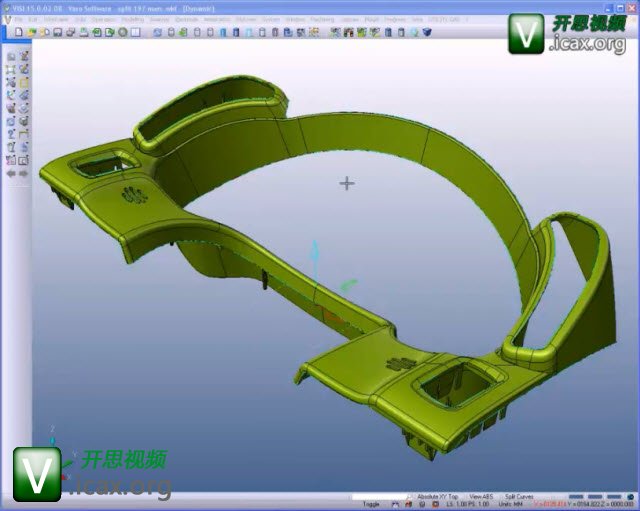Screen dimensions: 640x511
Task: Click the blue round icon at status bar end
Action: (x=631, y=497)
